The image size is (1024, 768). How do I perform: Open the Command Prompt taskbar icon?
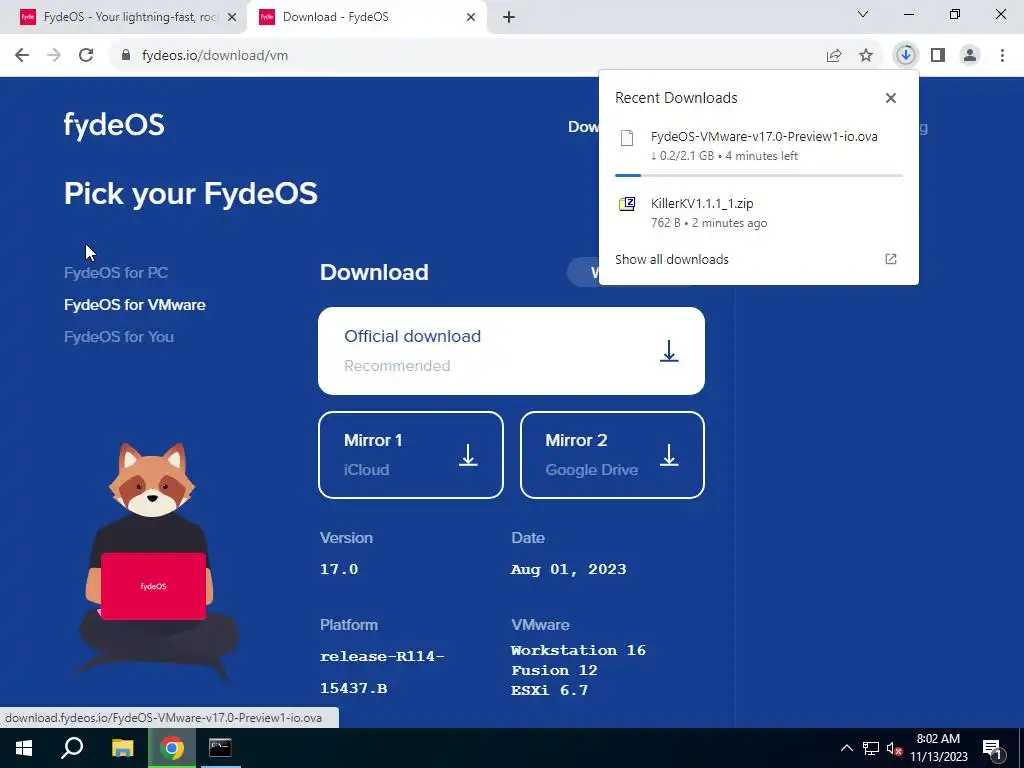pyautogui.click(x=220, y=748)
